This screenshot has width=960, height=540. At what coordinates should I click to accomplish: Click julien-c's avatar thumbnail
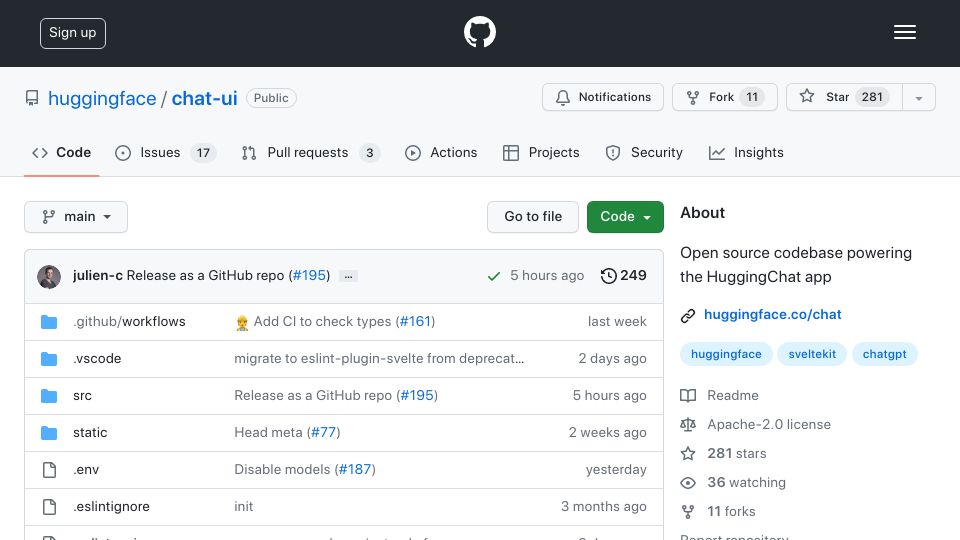49,277
